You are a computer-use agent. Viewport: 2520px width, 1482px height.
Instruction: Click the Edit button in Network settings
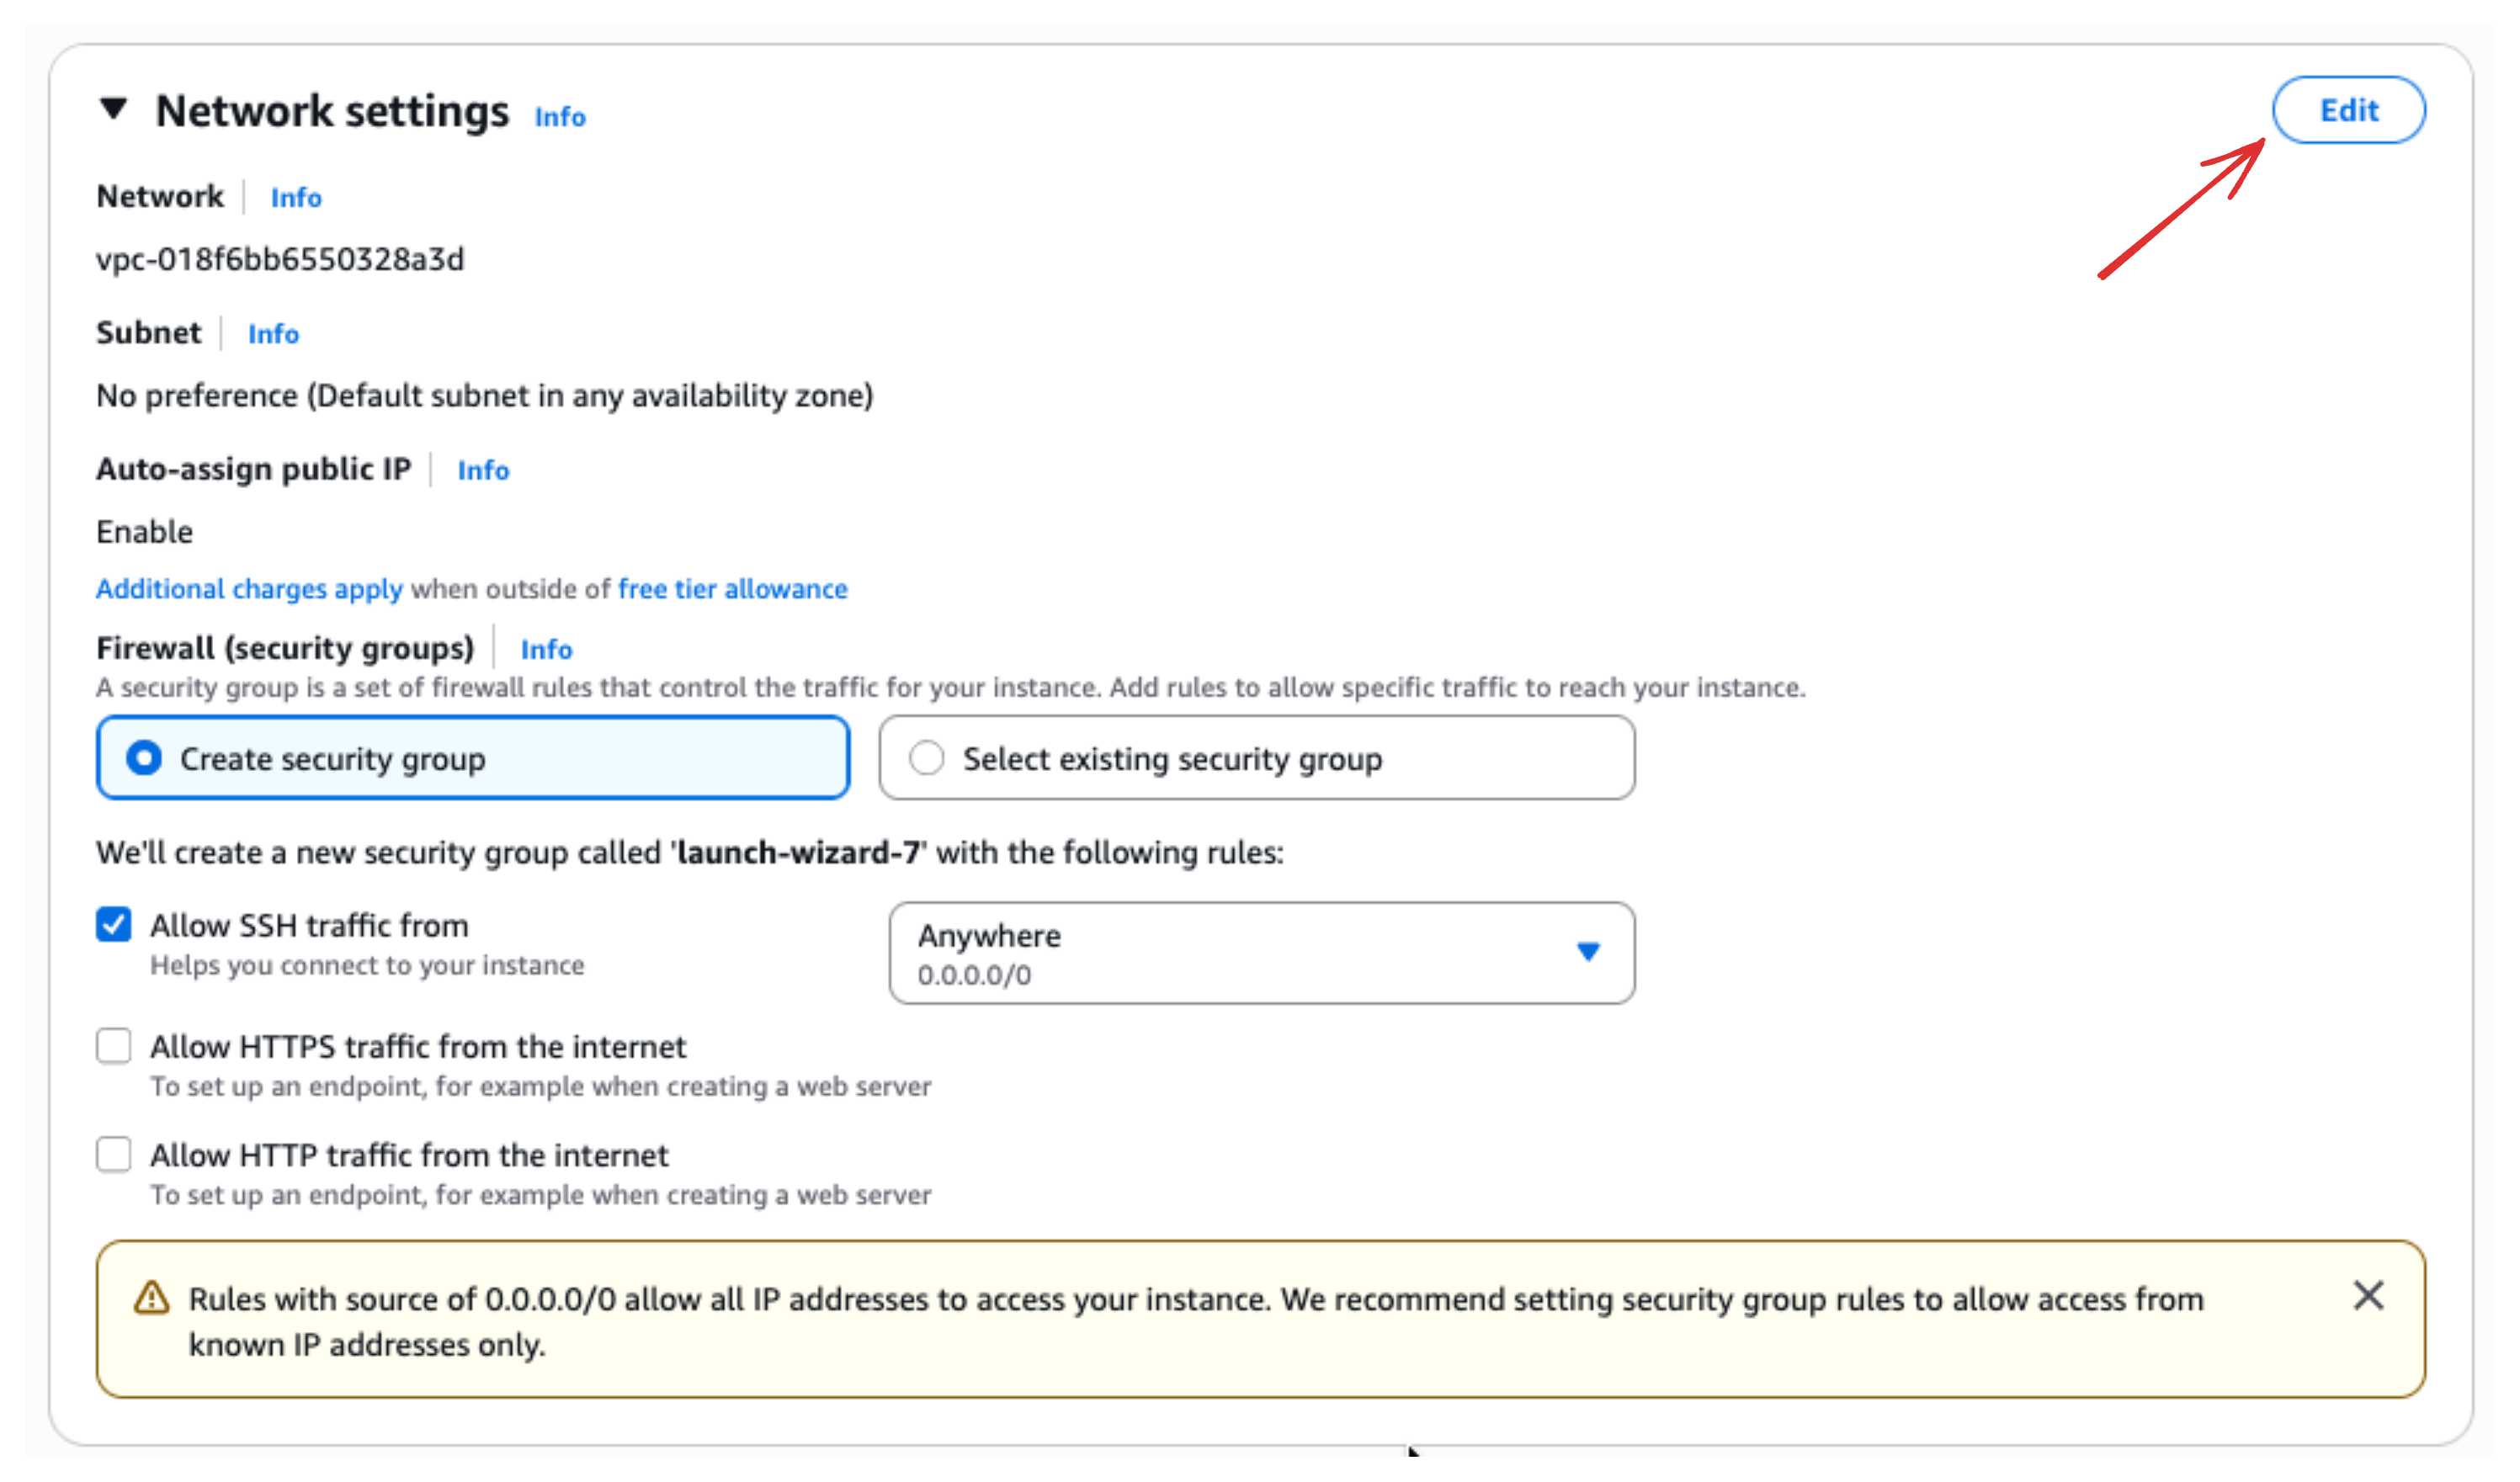[x=2348, y=110]
